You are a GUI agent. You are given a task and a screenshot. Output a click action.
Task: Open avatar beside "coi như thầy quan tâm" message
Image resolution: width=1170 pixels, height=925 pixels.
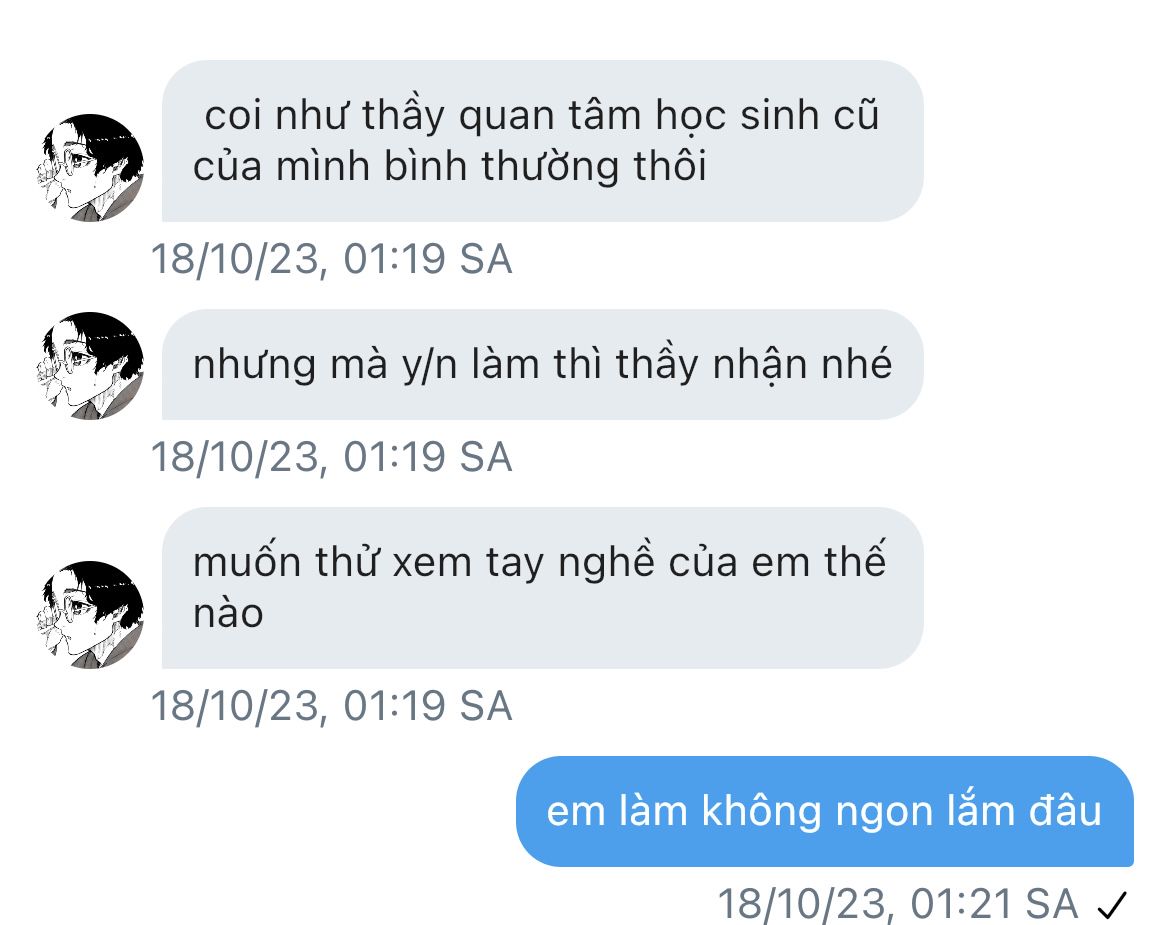click(90, 168)
